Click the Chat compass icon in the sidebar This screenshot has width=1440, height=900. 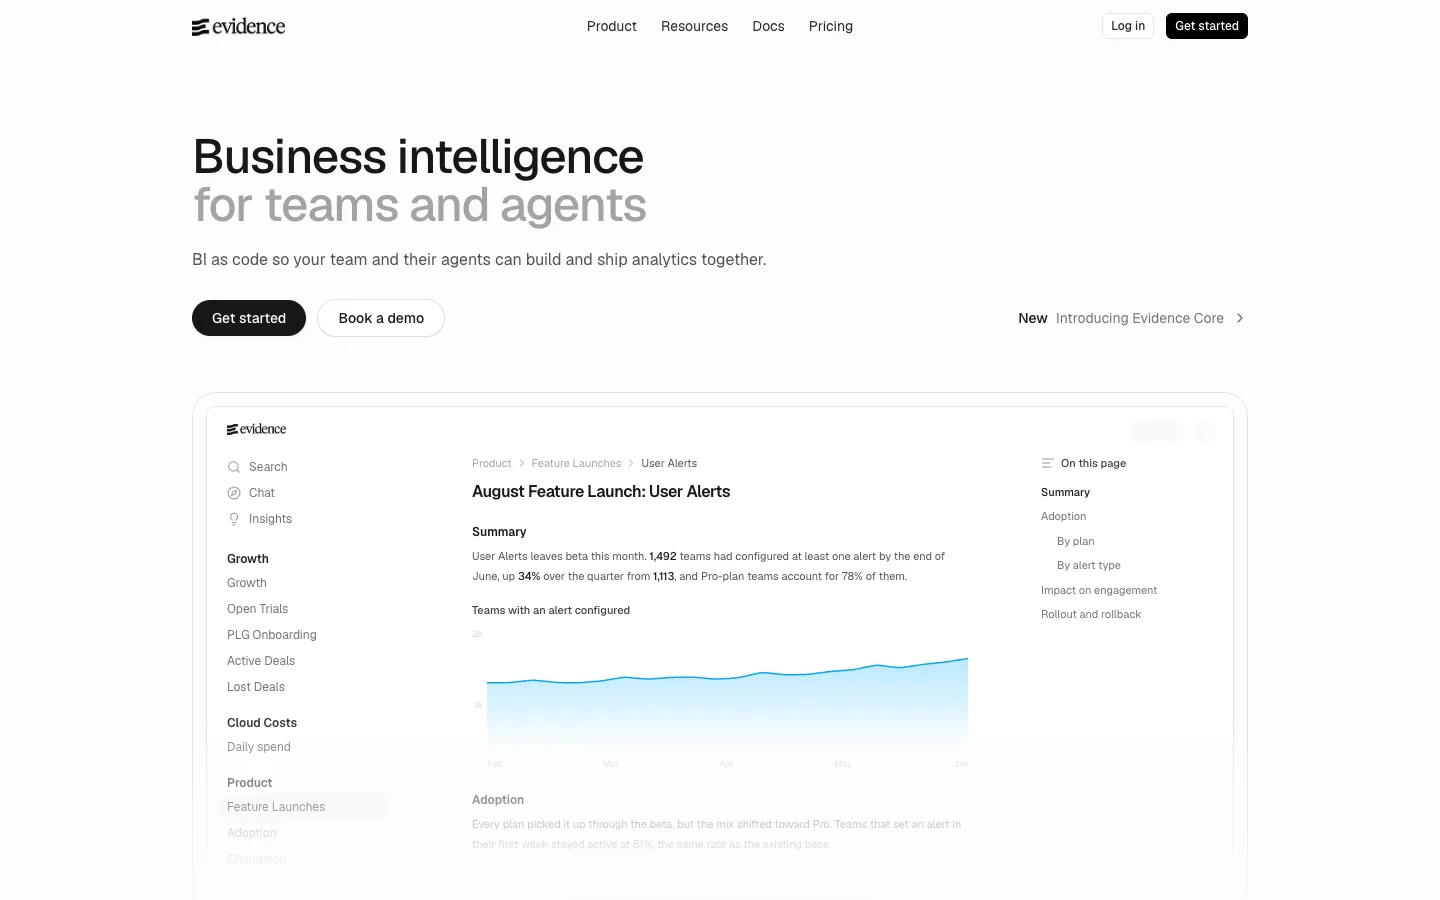point(234,493)
